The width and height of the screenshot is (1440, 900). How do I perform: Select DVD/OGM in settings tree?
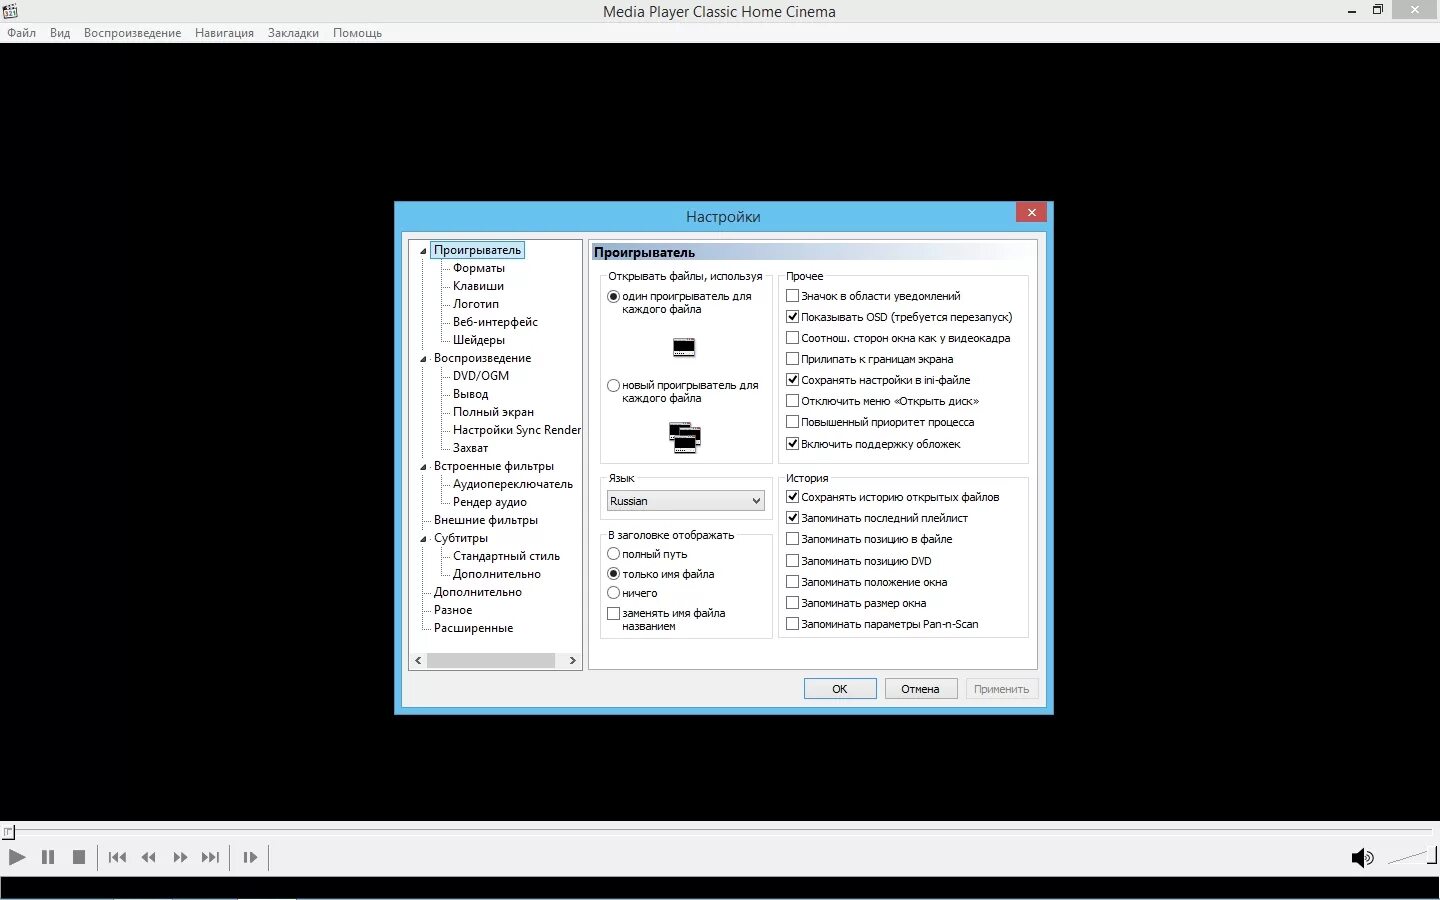click(x=481, y=376)
